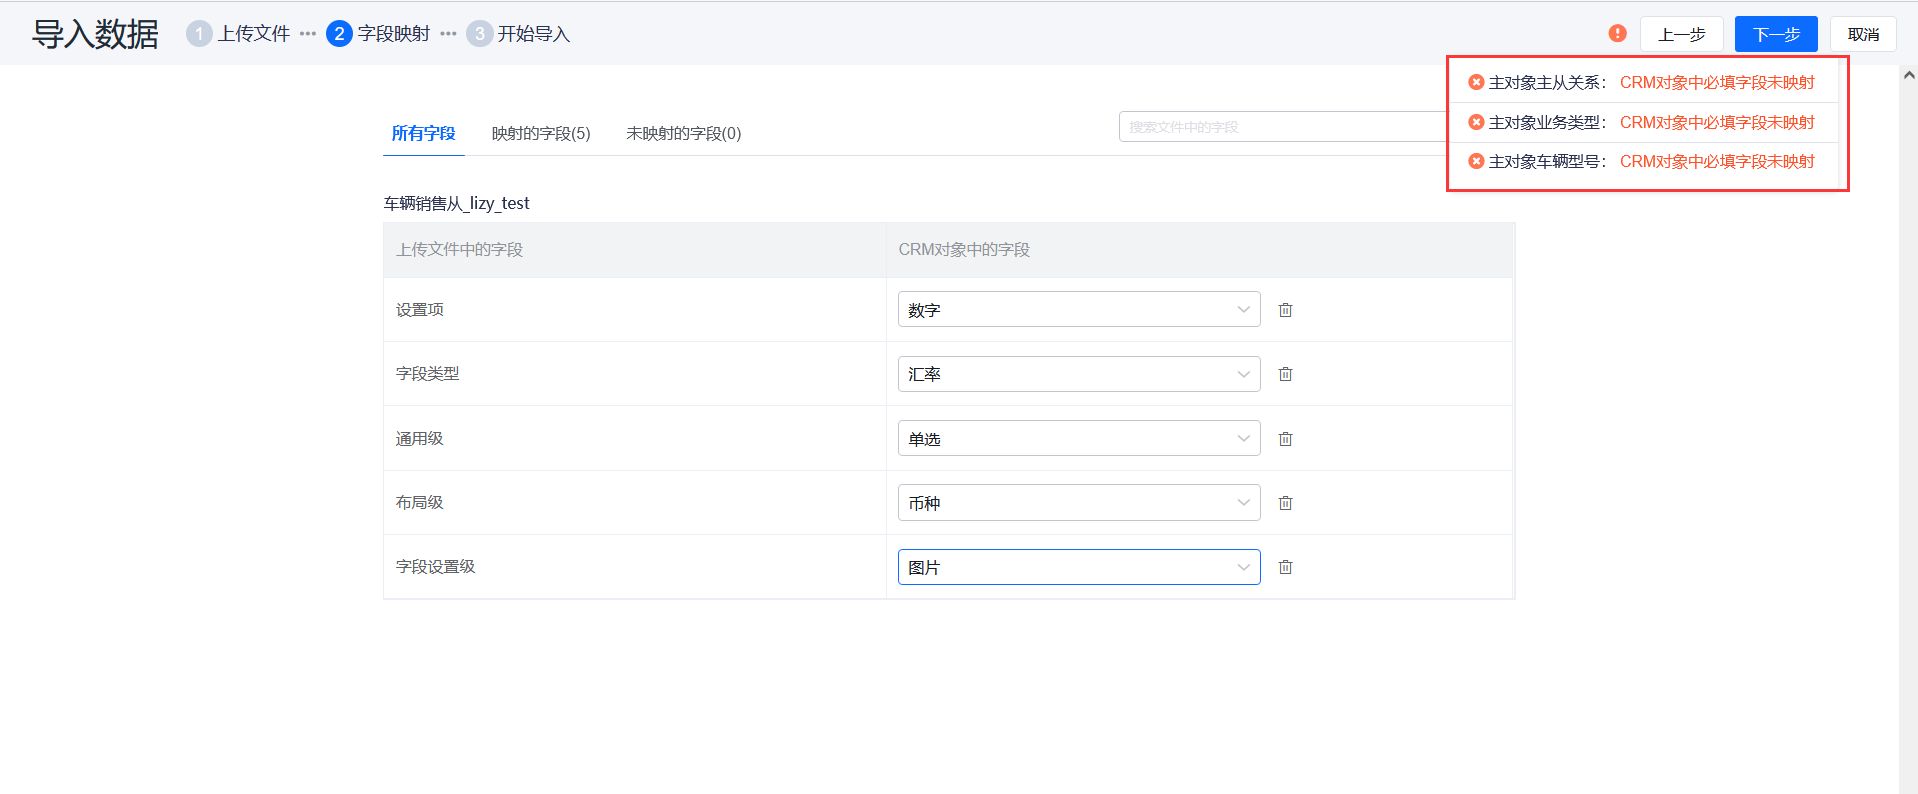
Task: Remove the 通用级 mapping row
Action: [x=1285, y=439]
